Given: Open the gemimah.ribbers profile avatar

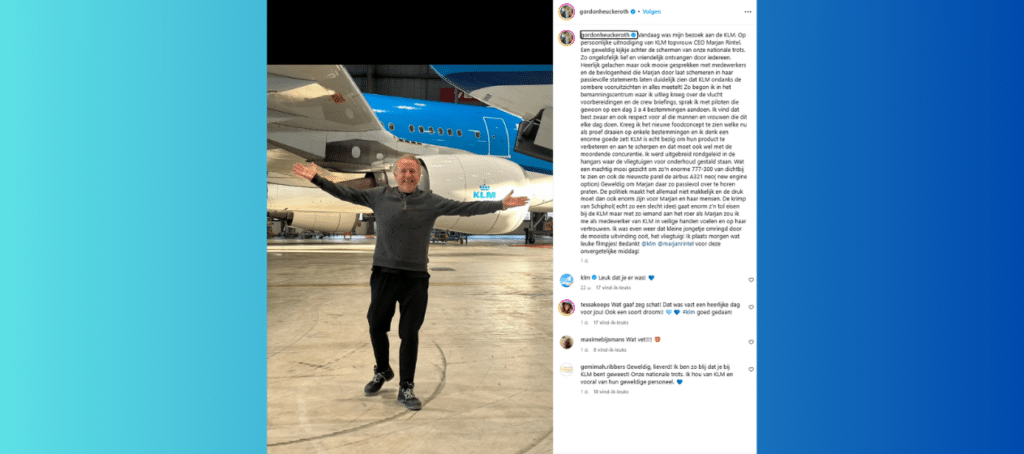Looking at the screenshot, I should point(566,369).
